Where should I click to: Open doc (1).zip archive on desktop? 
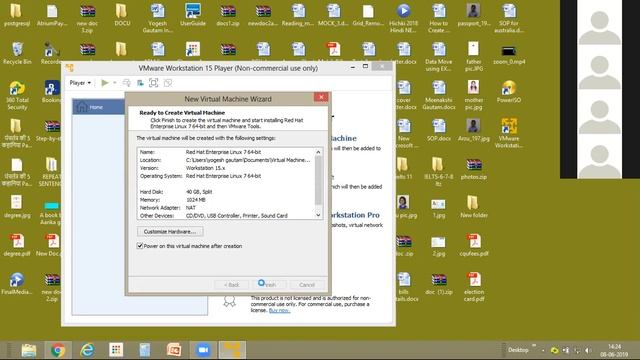[439, 284]
